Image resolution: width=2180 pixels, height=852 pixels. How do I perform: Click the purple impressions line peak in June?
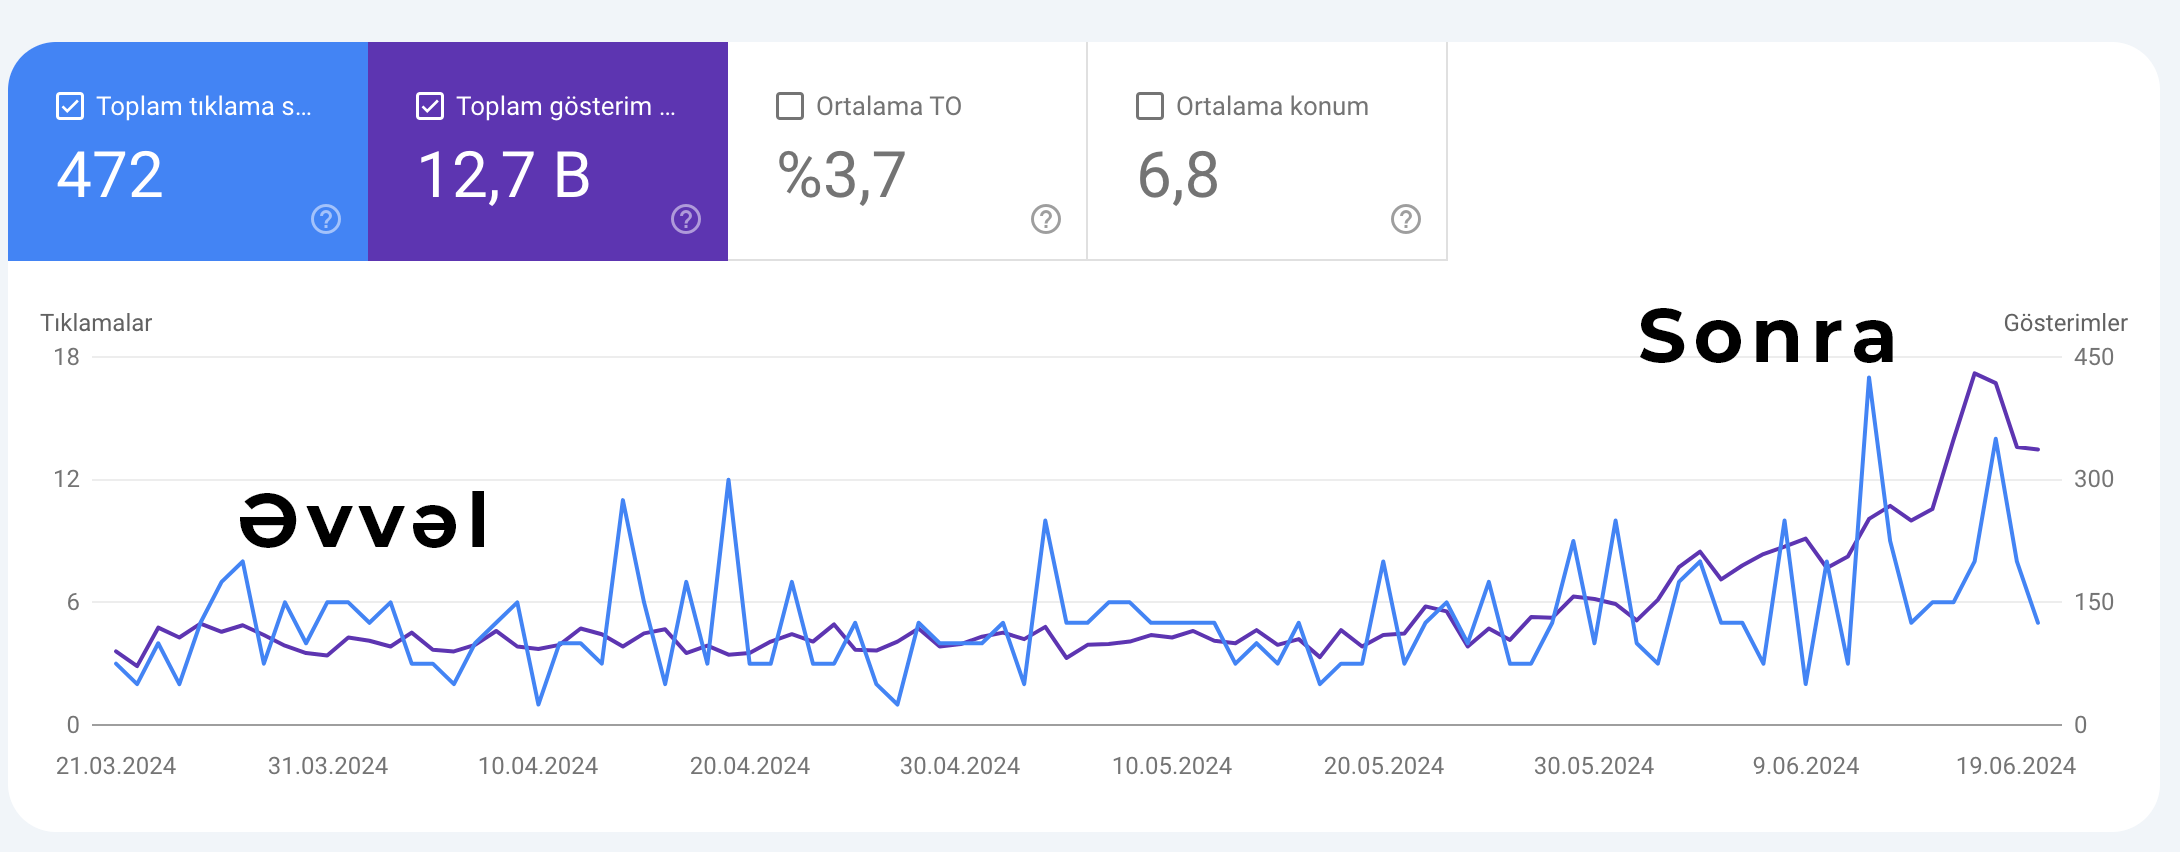(1975, 374)
